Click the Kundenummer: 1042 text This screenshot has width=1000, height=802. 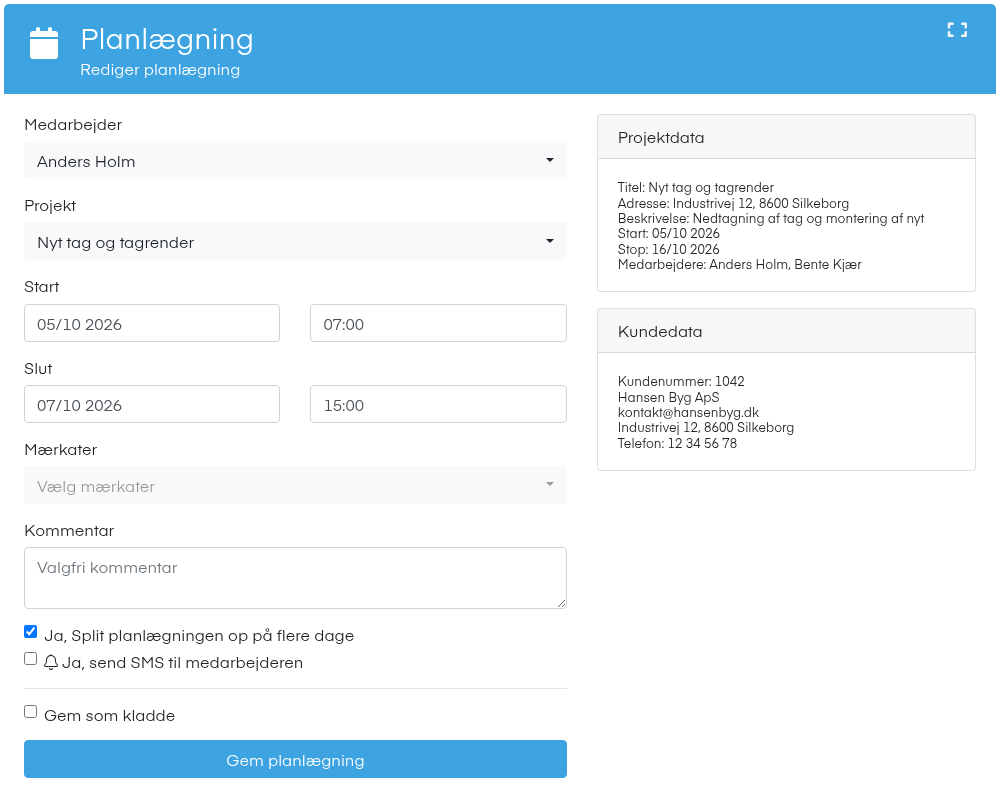coord(681,381)
